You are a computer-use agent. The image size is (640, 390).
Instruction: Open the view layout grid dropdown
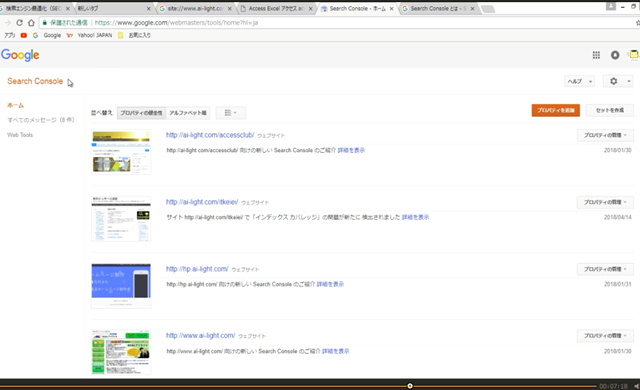(231, 113)
